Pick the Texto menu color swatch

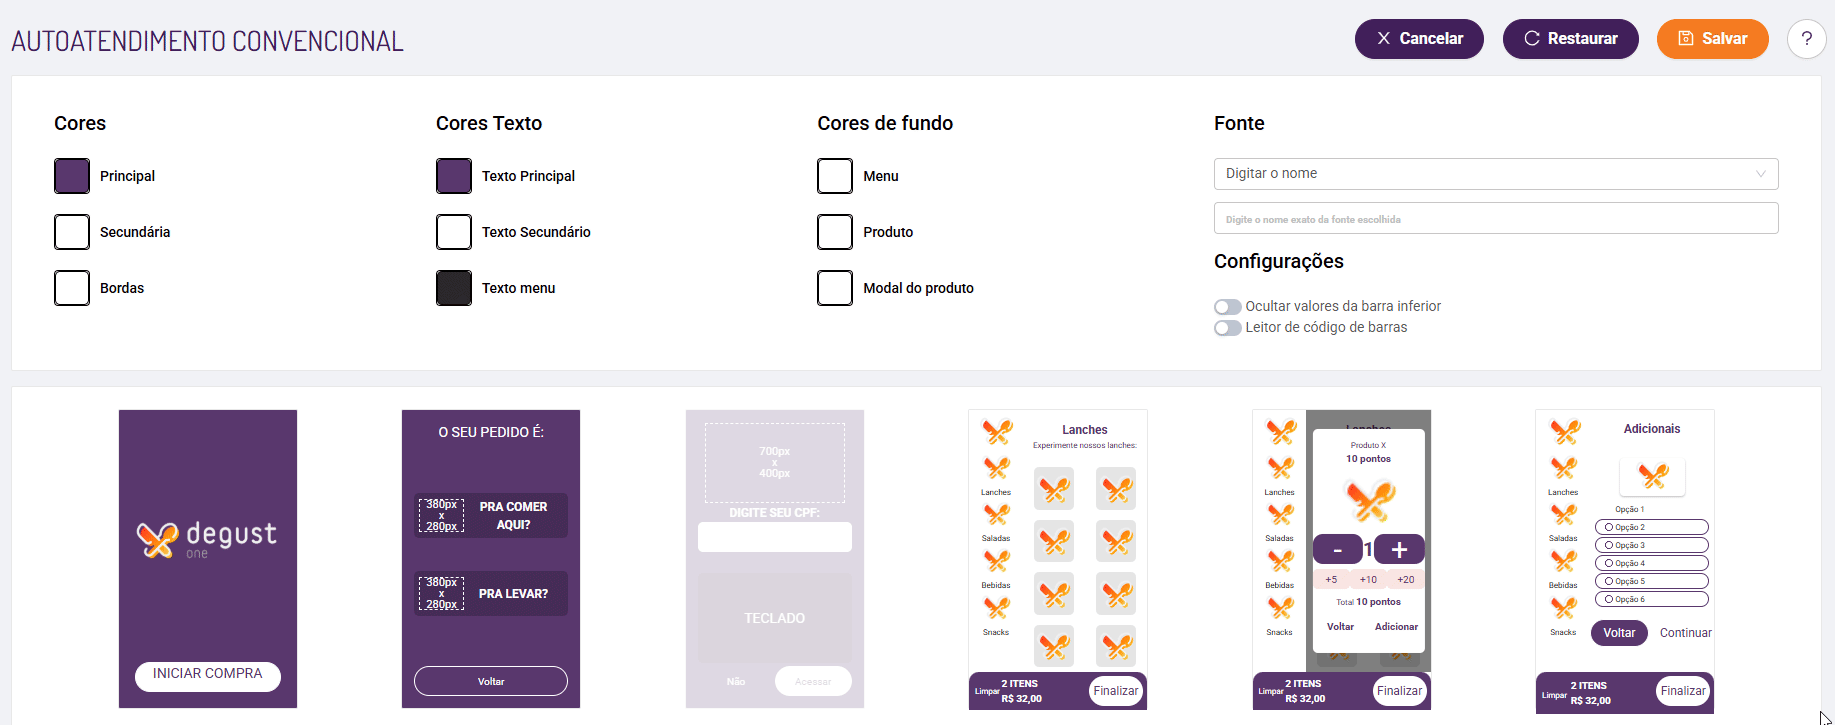[454, 288]
